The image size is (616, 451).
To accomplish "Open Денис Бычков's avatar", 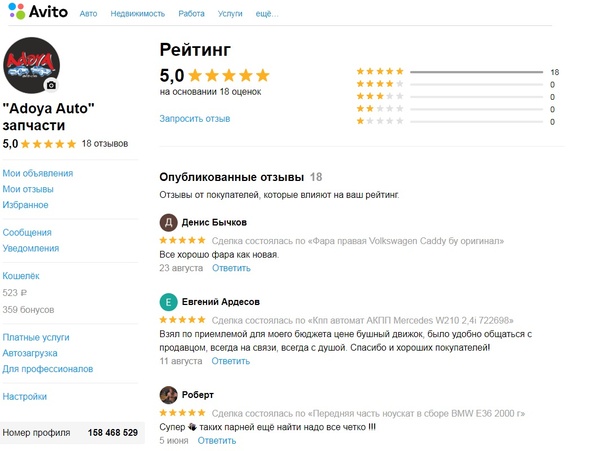I will [x=169, y=223].
